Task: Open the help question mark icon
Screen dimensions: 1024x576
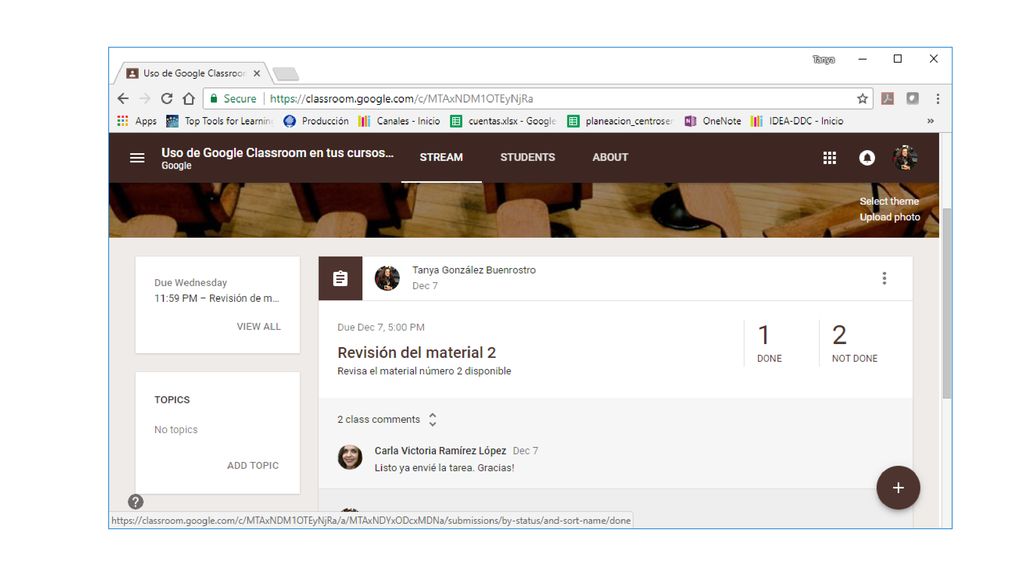Action: point(135,502)
